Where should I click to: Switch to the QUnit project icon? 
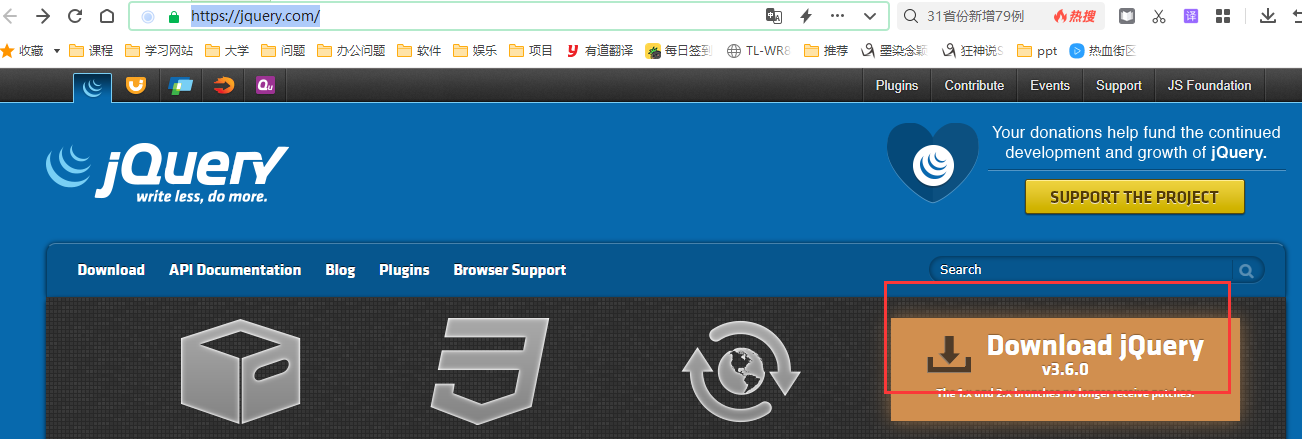pos(266,86)
